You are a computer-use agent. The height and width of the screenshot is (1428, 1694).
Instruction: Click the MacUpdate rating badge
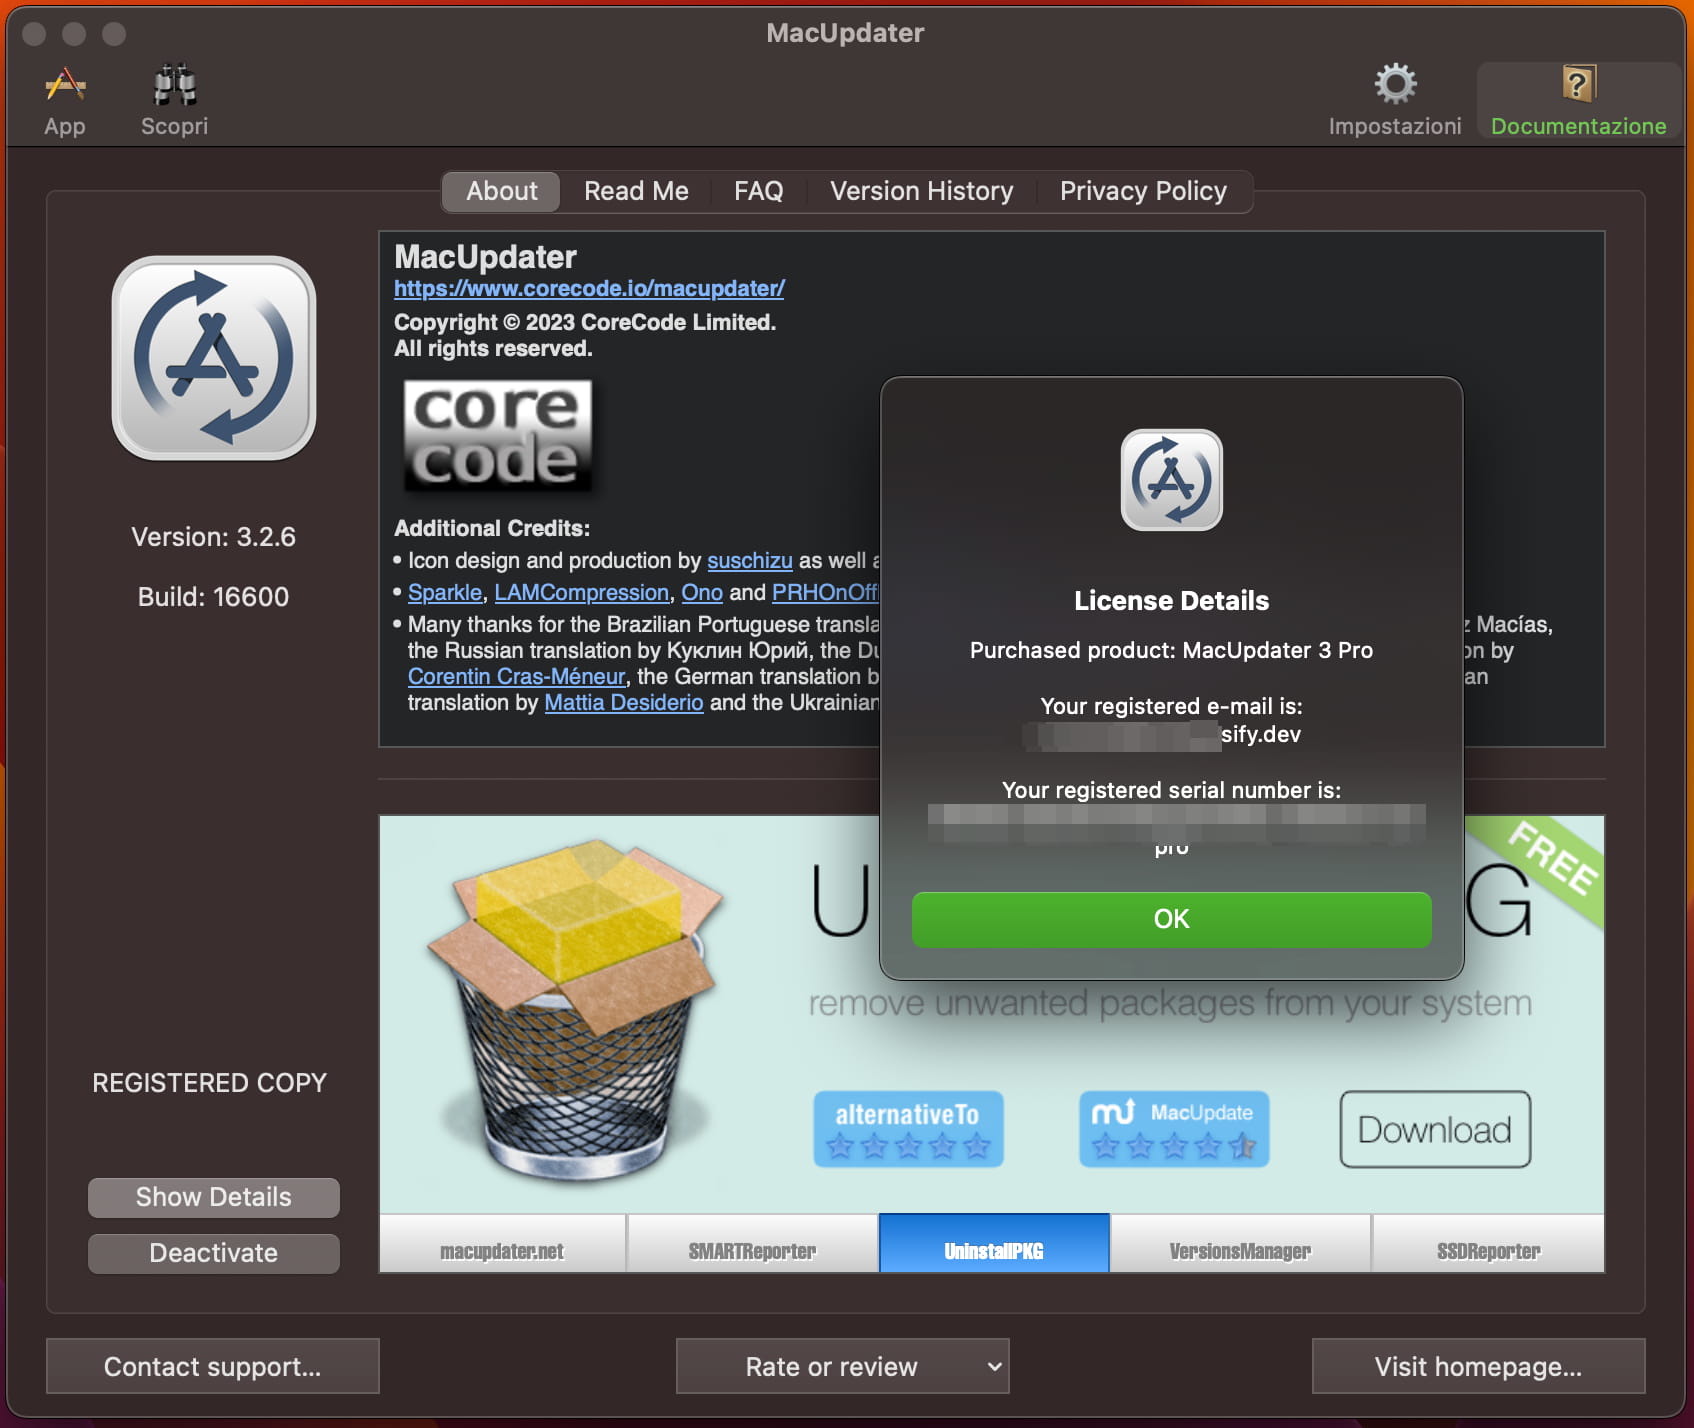(1172, 1129)
